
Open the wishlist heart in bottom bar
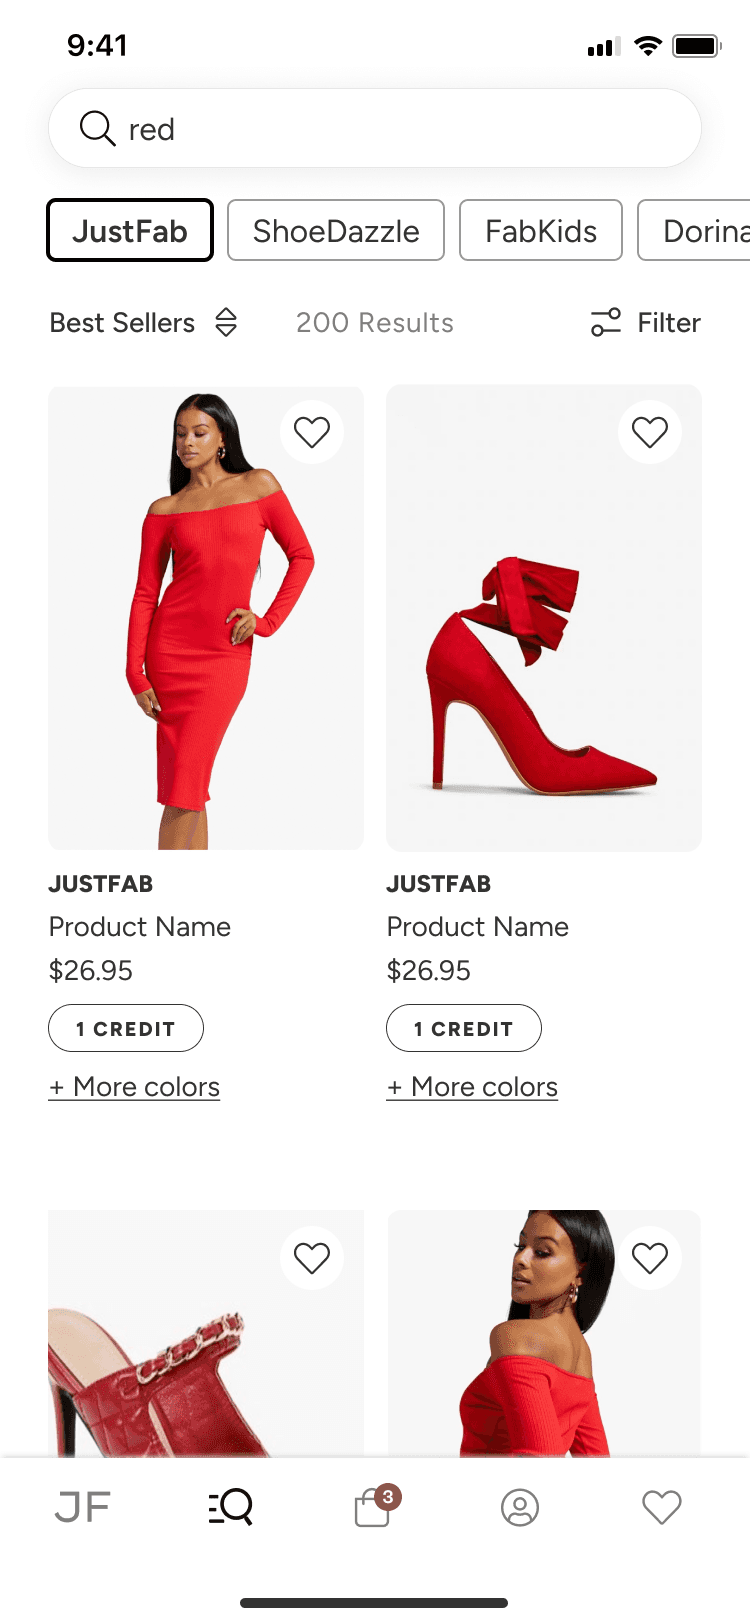[x=662, y=1507]
